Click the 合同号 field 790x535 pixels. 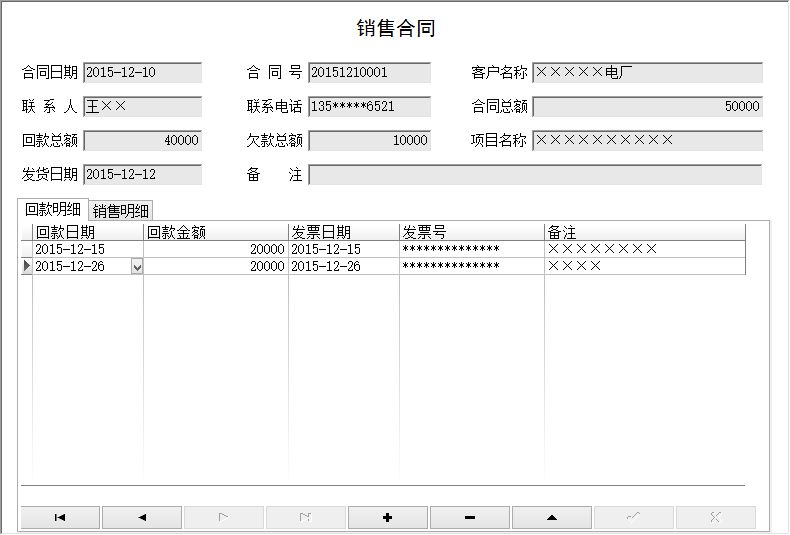coord(369,73)
